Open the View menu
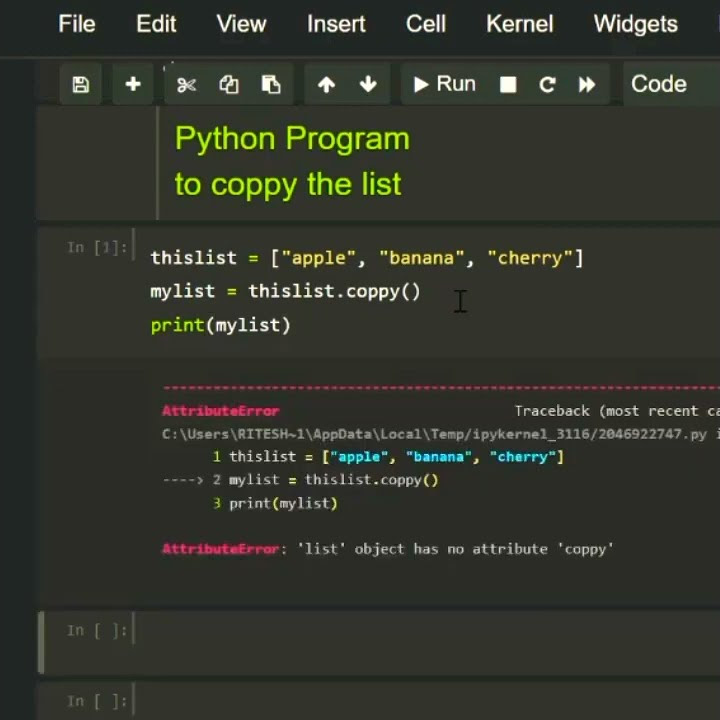720x720 pixels. 241,24
